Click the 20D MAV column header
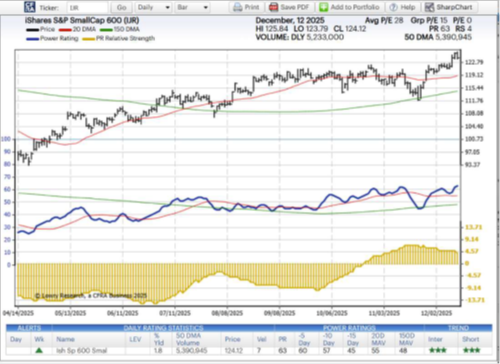Image resolution: width=500 pixels, height=364 pixels. tap(378, 339)
